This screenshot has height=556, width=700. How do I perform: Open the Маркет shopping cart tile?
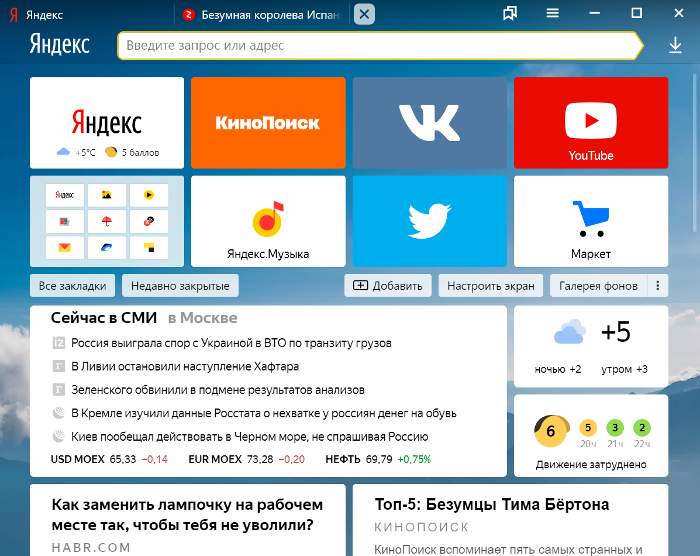click(591, 221)
